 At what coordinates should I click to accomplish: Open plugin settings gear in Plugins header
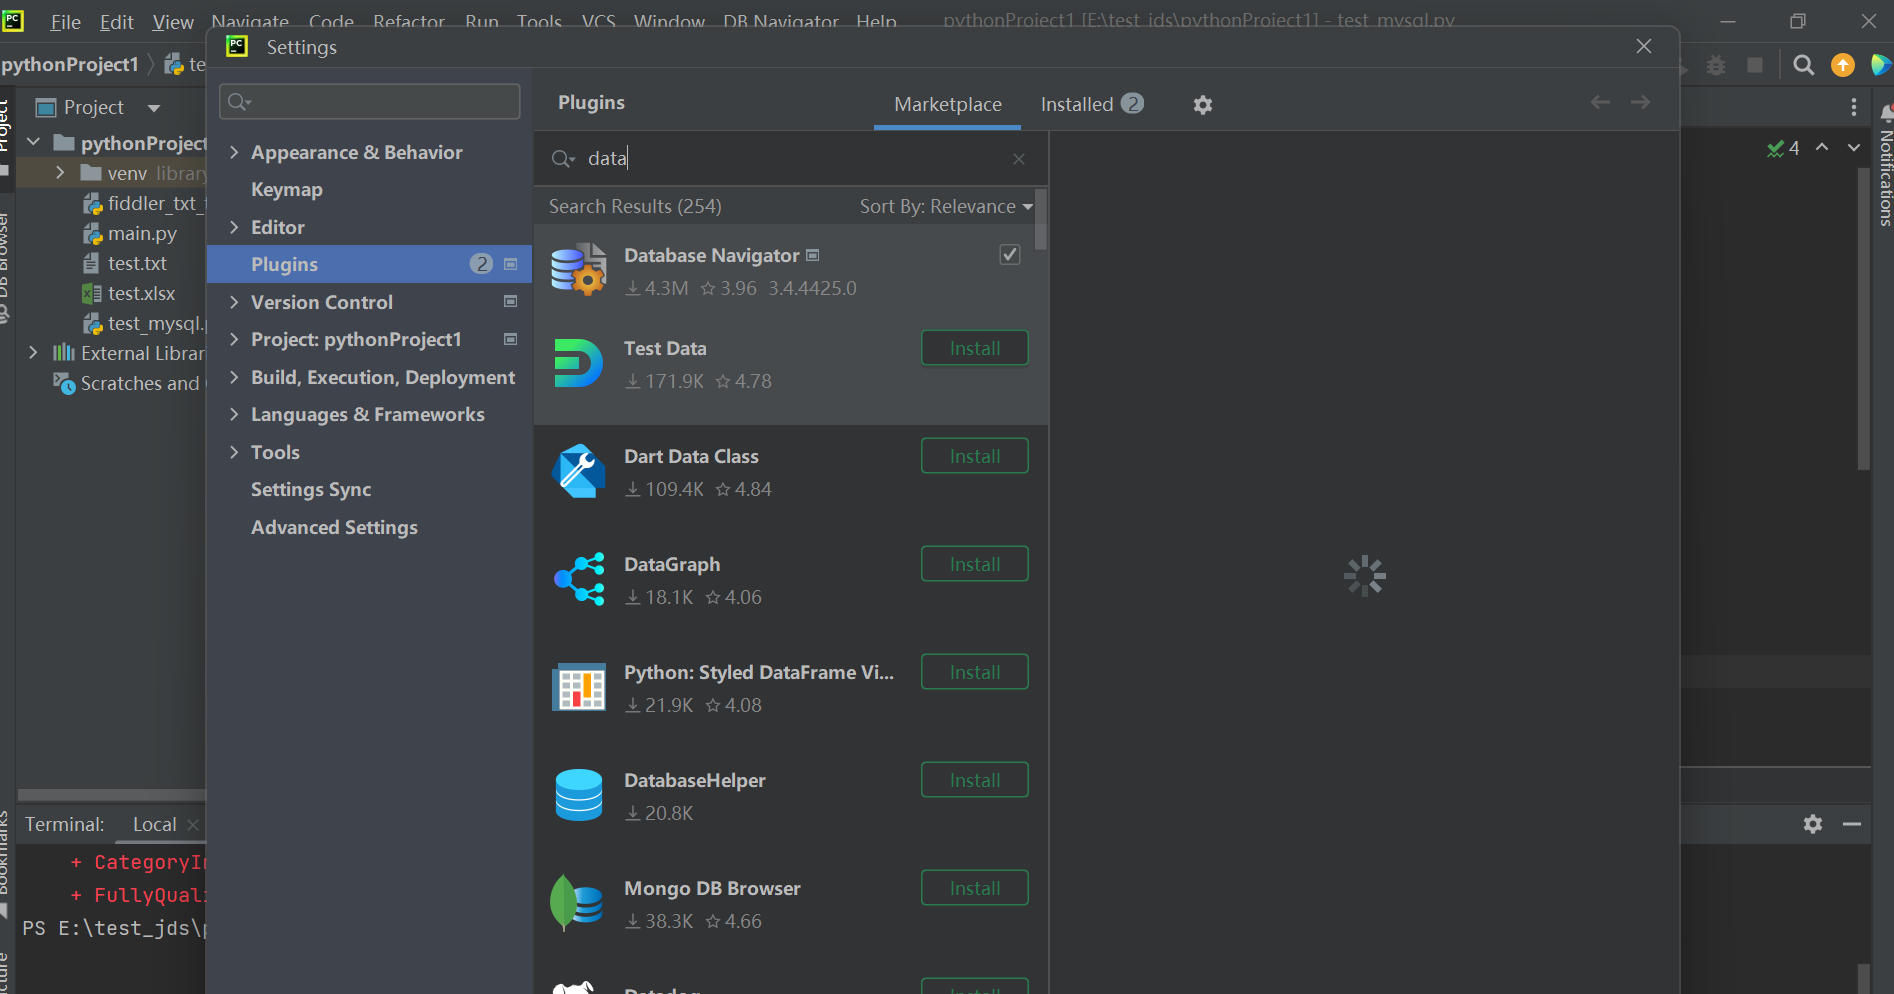point(1203,104)
